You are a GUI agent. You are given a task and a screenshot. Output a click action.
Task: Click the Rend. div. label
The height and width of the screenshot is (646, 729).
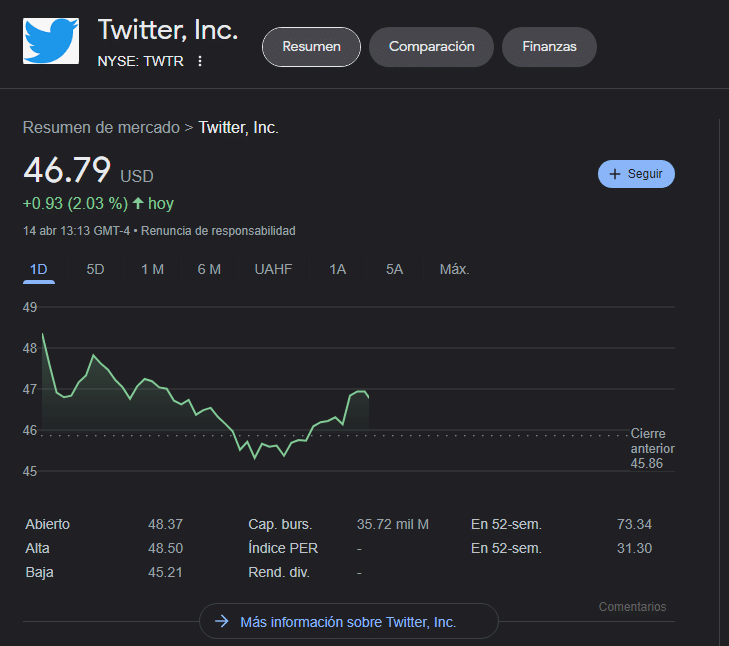coord(279,572)
